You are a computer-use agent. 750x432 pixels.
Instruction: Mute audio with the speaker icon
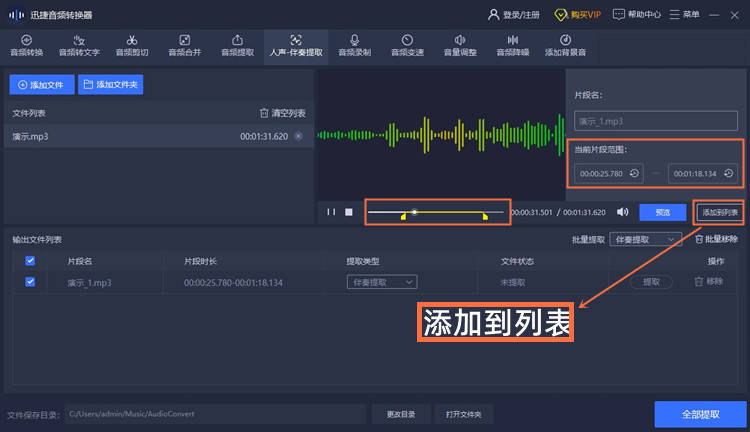point(622,212)
